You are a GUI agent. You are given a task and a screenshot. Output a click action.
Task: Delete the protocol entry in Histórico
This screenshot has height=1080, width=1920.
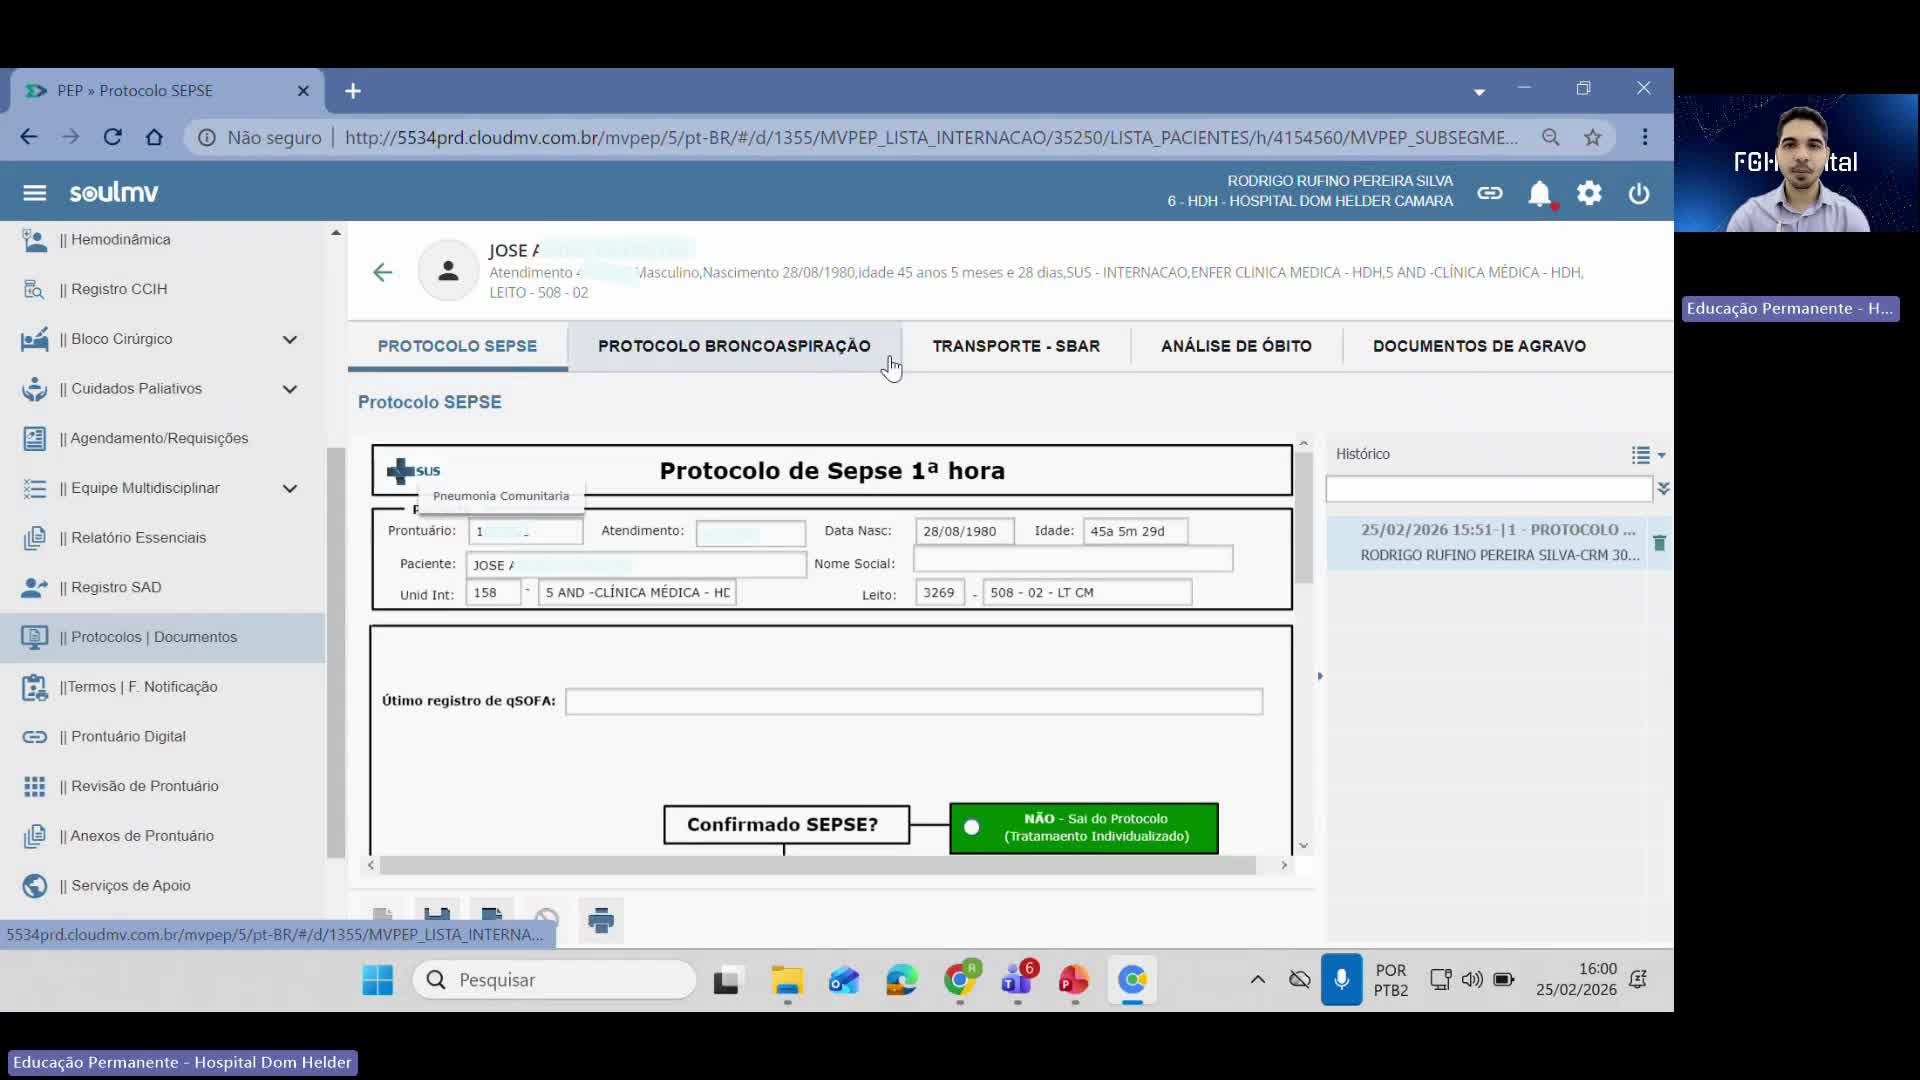pos(1659,543)
